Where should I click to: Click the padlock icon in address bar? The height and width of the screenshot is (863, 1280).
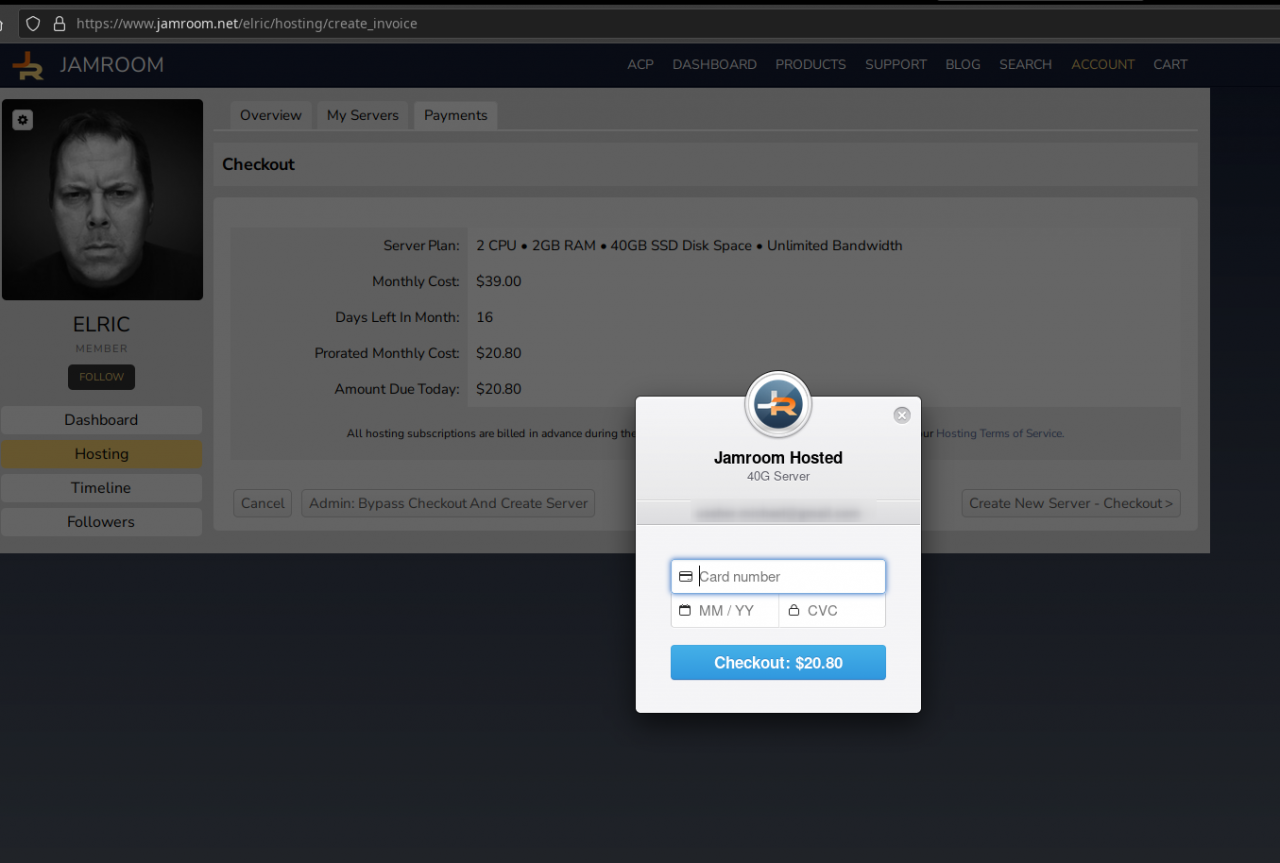(x=59, y=23)
